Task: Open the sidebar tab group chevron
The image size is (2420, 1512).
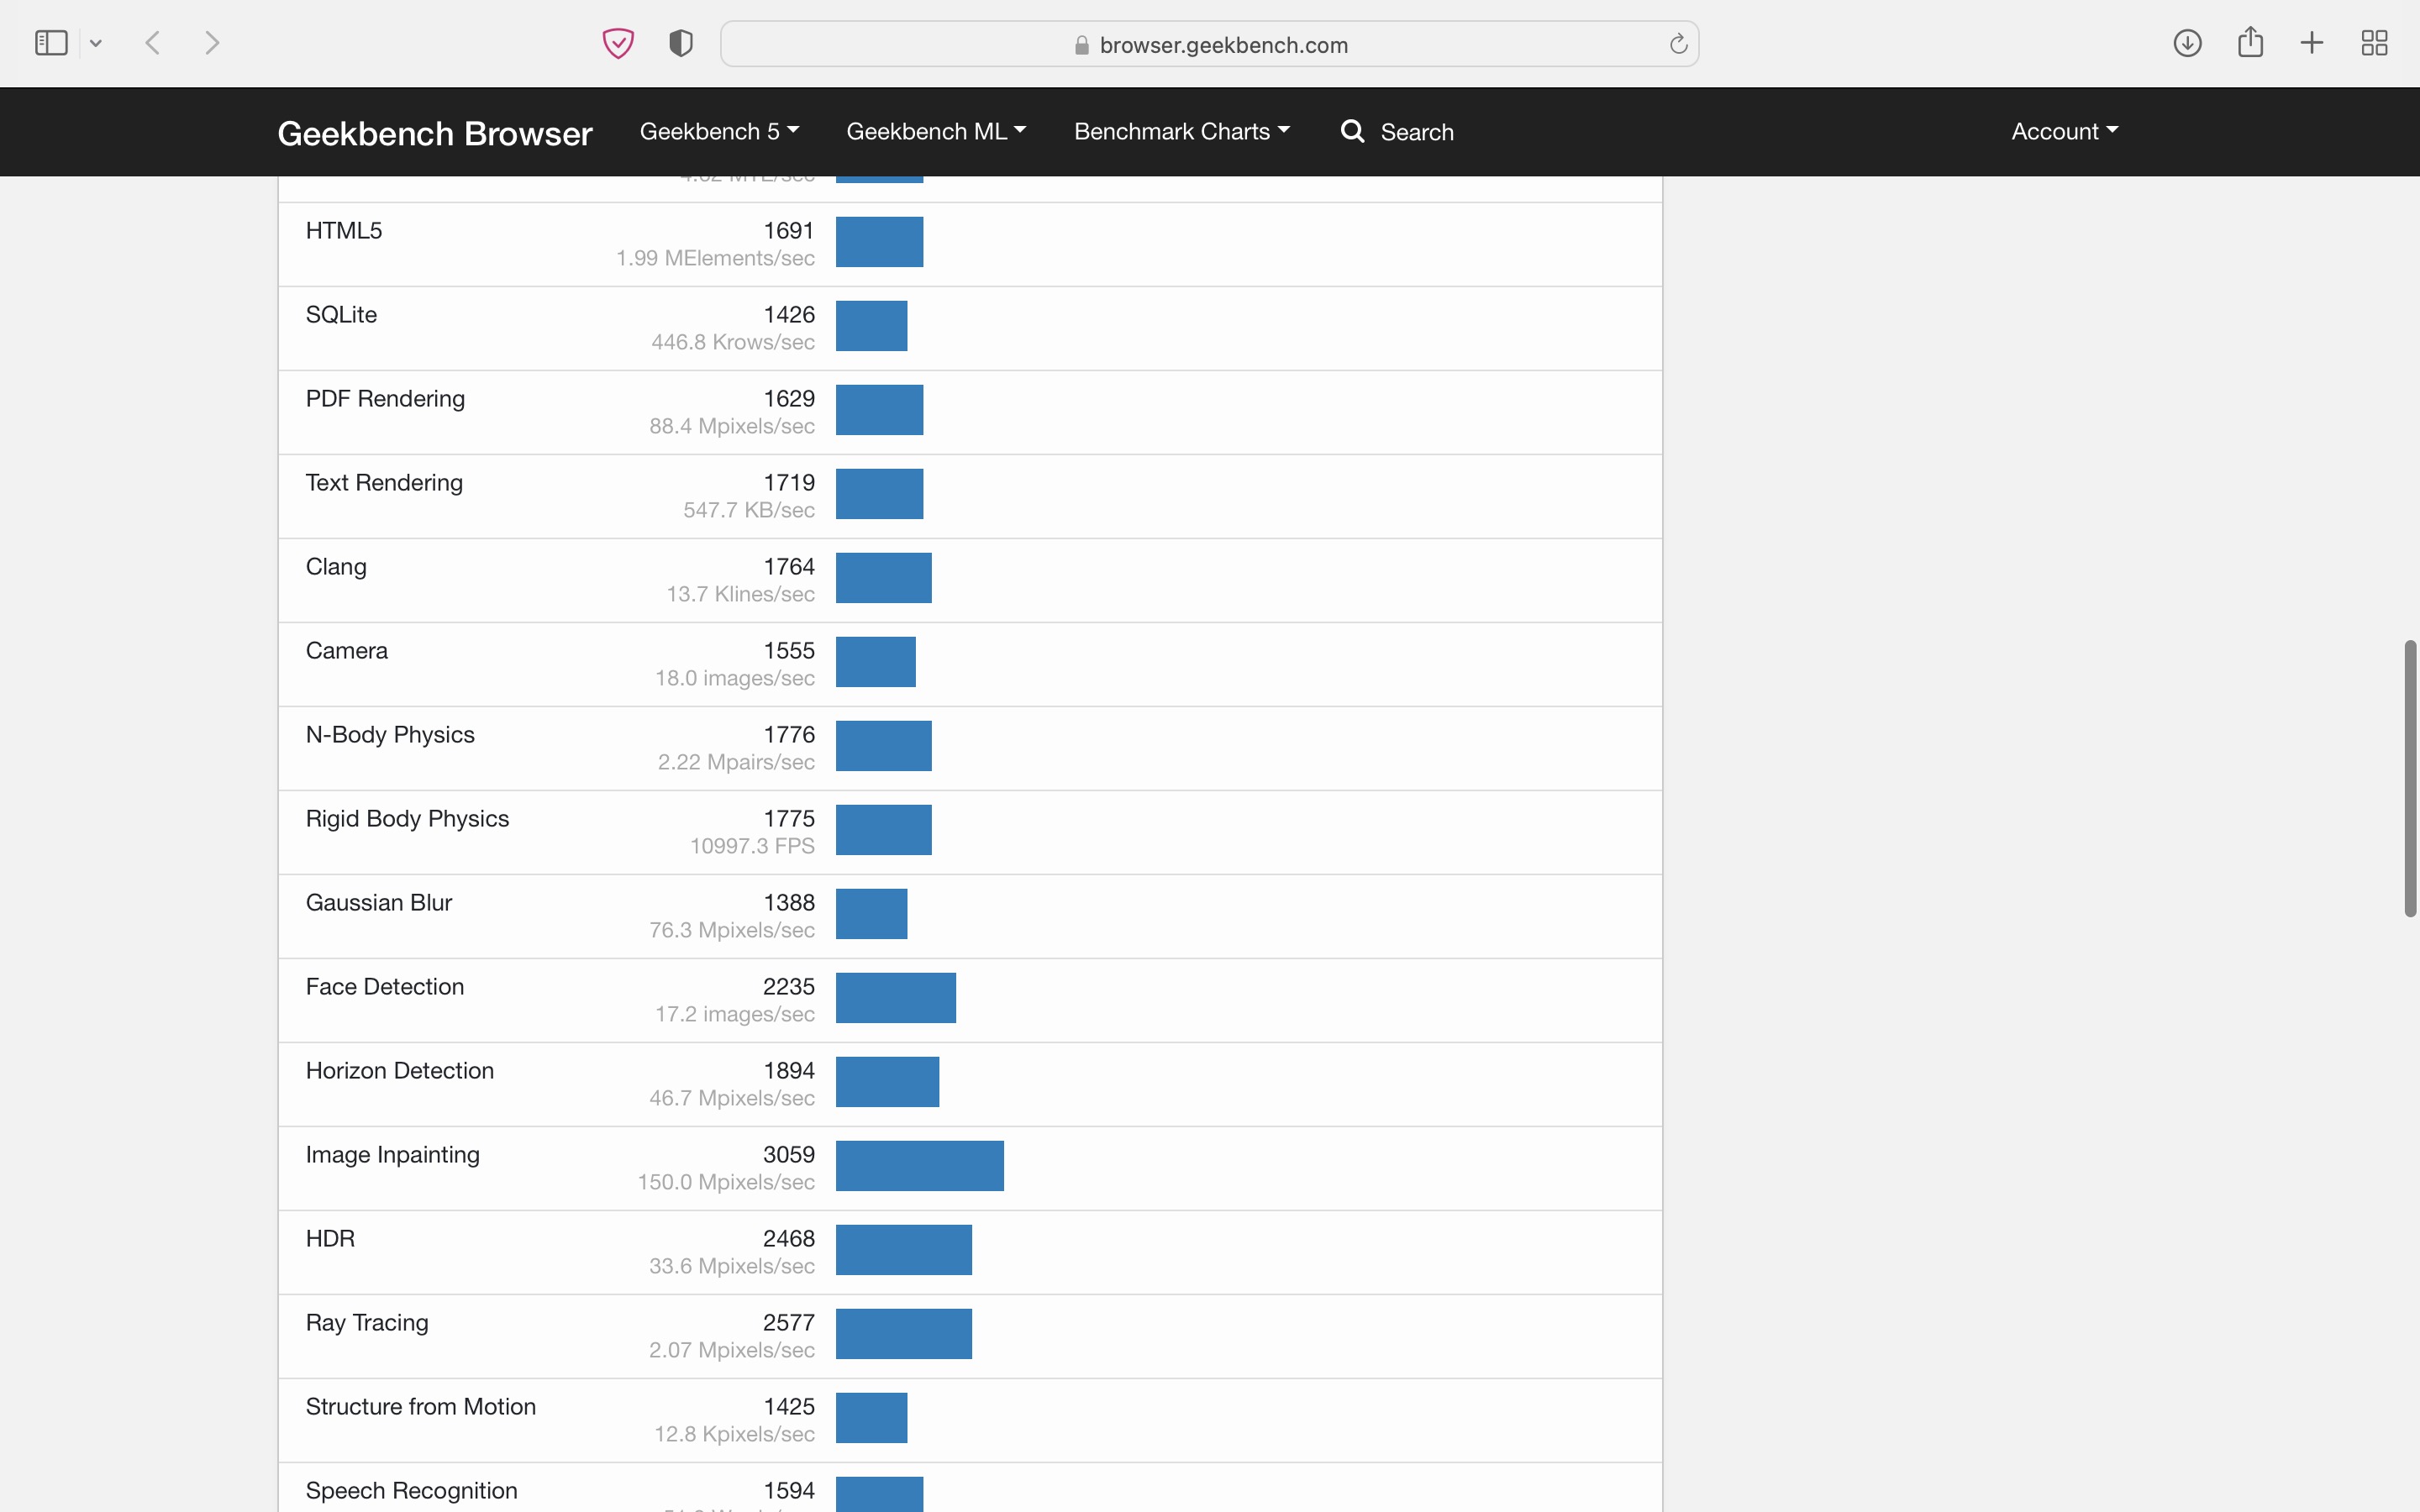Action: coord(96,43)
